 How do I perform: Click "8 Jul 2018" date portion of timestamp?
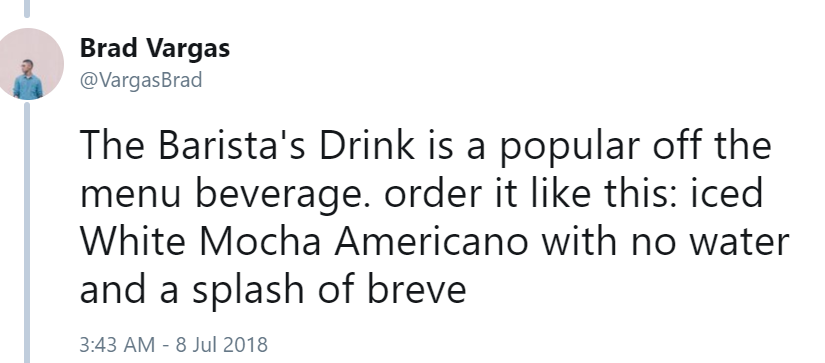[222, 345]
